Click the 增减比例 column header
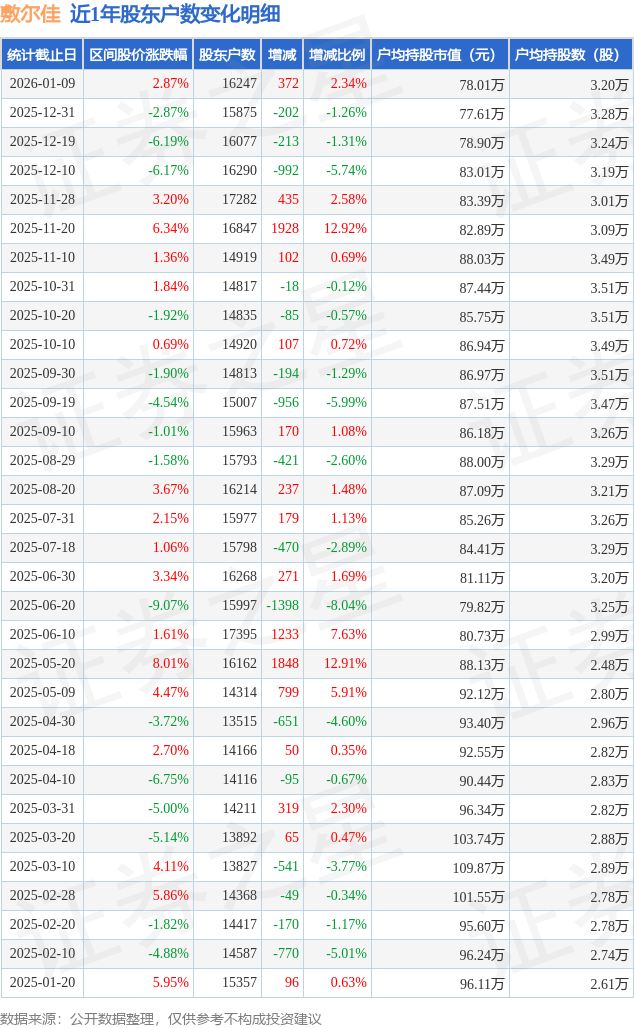634x1028 pixels. [336, 55]
